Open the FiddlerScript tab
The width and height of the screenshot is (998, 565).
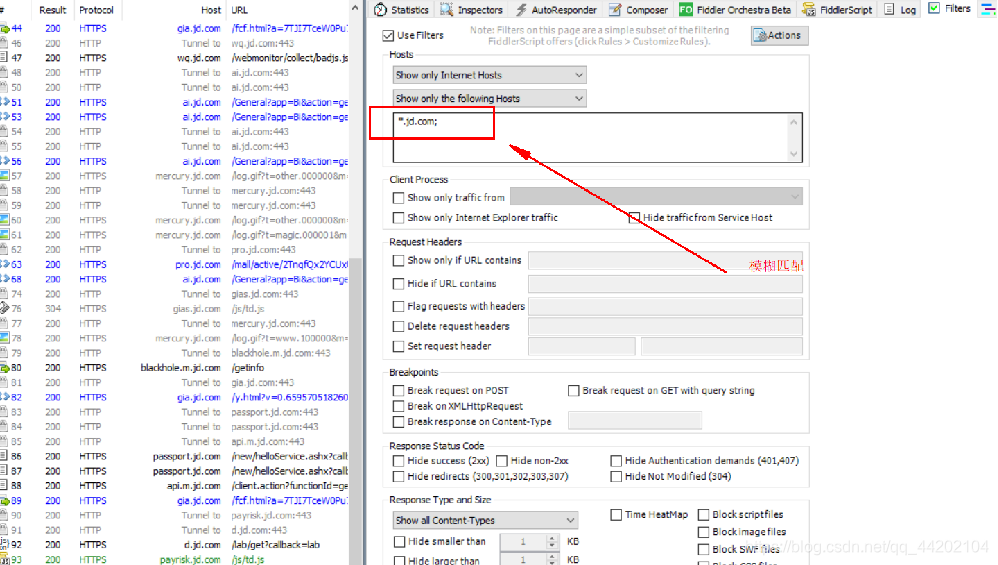point(836,10)
